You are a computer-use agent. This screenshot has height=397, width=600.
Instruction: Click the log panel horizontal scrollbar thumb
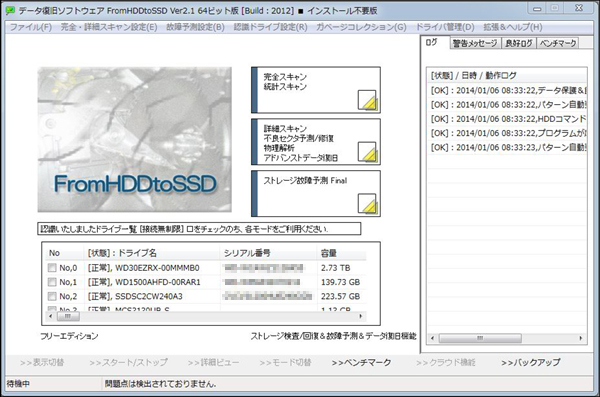pyautogui.click(x=480, y=338)
